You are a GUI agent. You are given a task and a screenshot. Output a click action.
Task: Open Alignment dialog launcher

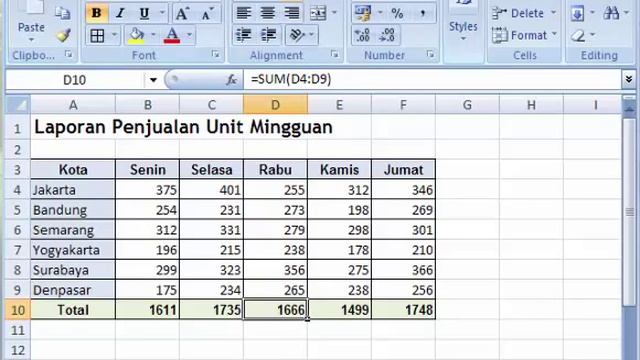(335, 54)
